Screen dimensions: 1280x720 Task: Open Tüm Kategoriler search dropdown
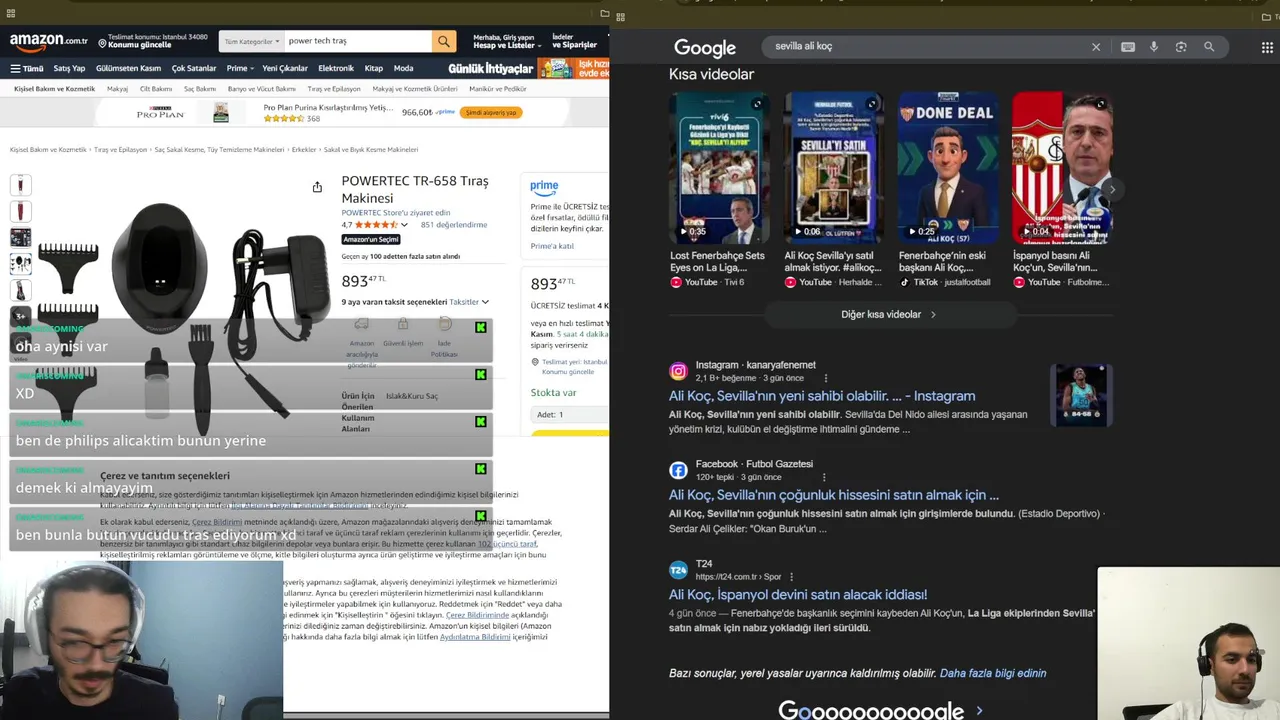click(251, 41)
